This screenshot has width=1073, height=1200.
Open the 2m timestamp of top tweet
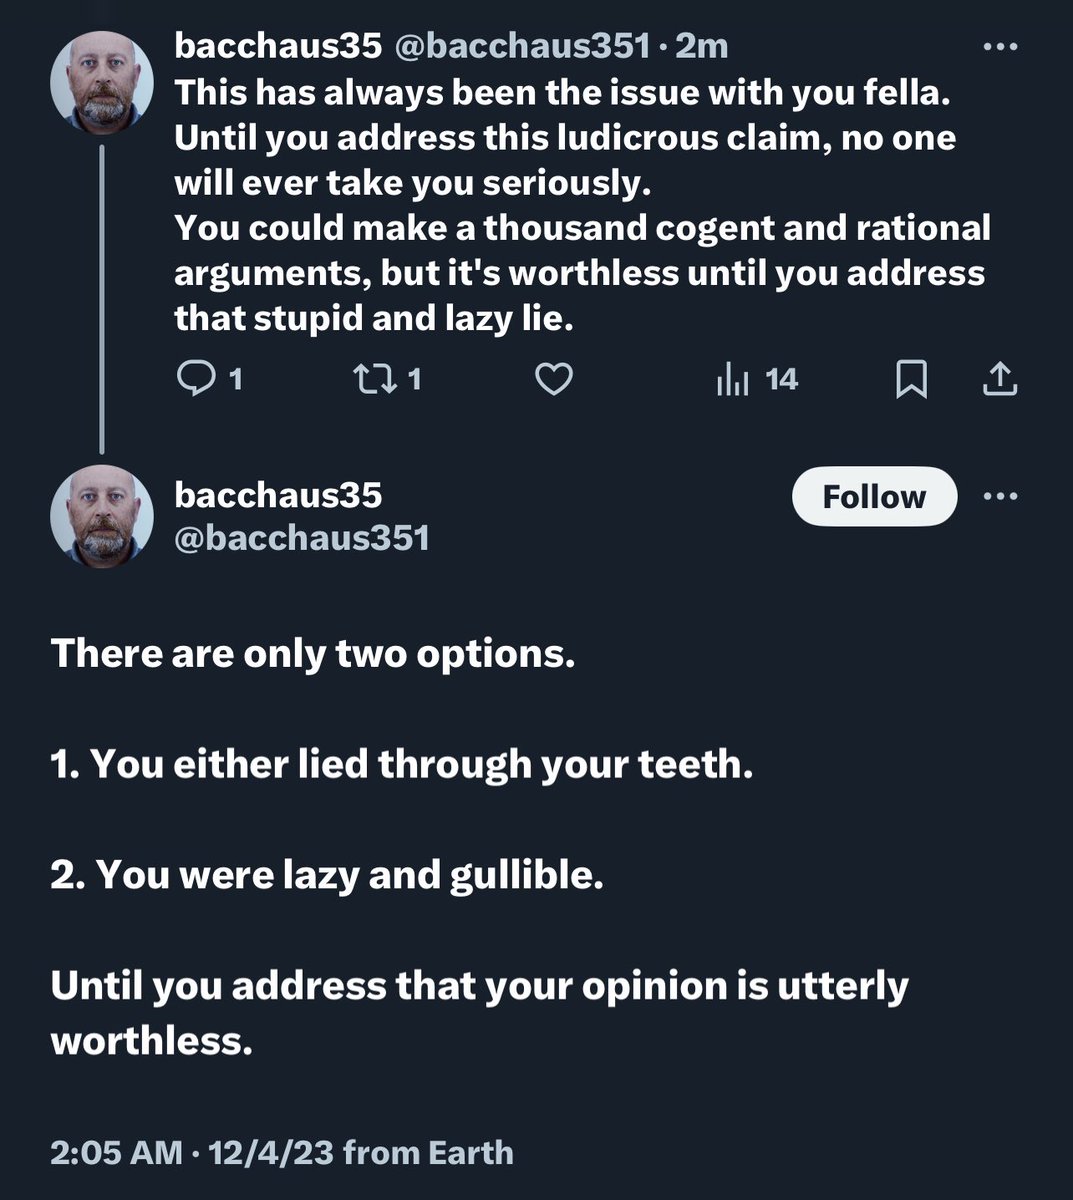(x=702, y=45)
